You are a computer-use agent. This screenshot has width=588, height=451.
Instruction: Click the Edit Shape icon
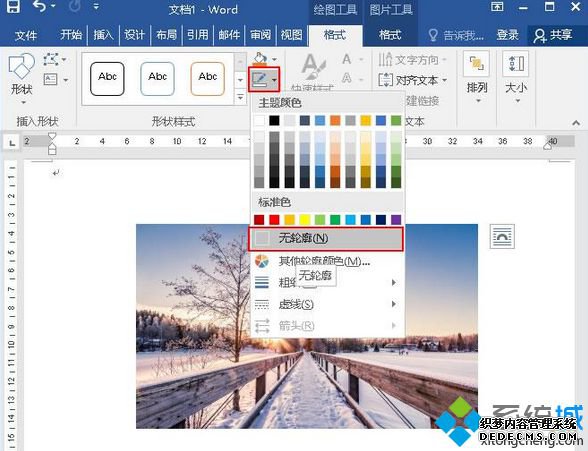[x=51, y=59]
